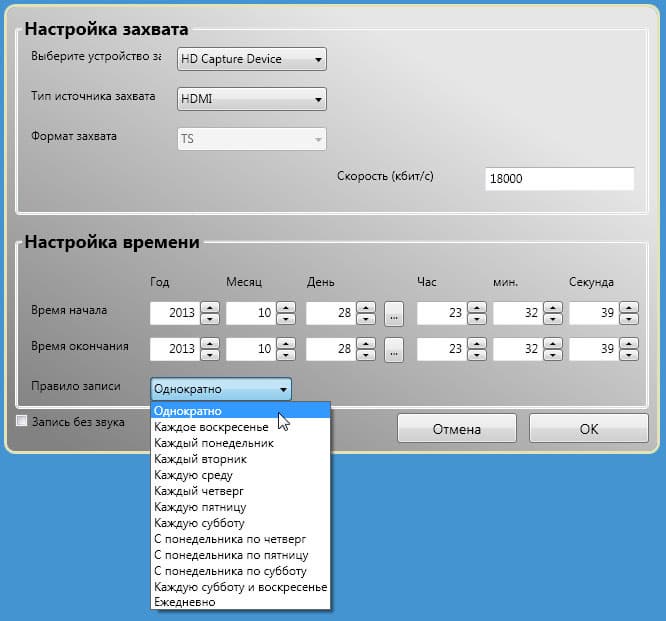
Task: Collapse the 'Правило записи' combo box
Action: [221, 389]
